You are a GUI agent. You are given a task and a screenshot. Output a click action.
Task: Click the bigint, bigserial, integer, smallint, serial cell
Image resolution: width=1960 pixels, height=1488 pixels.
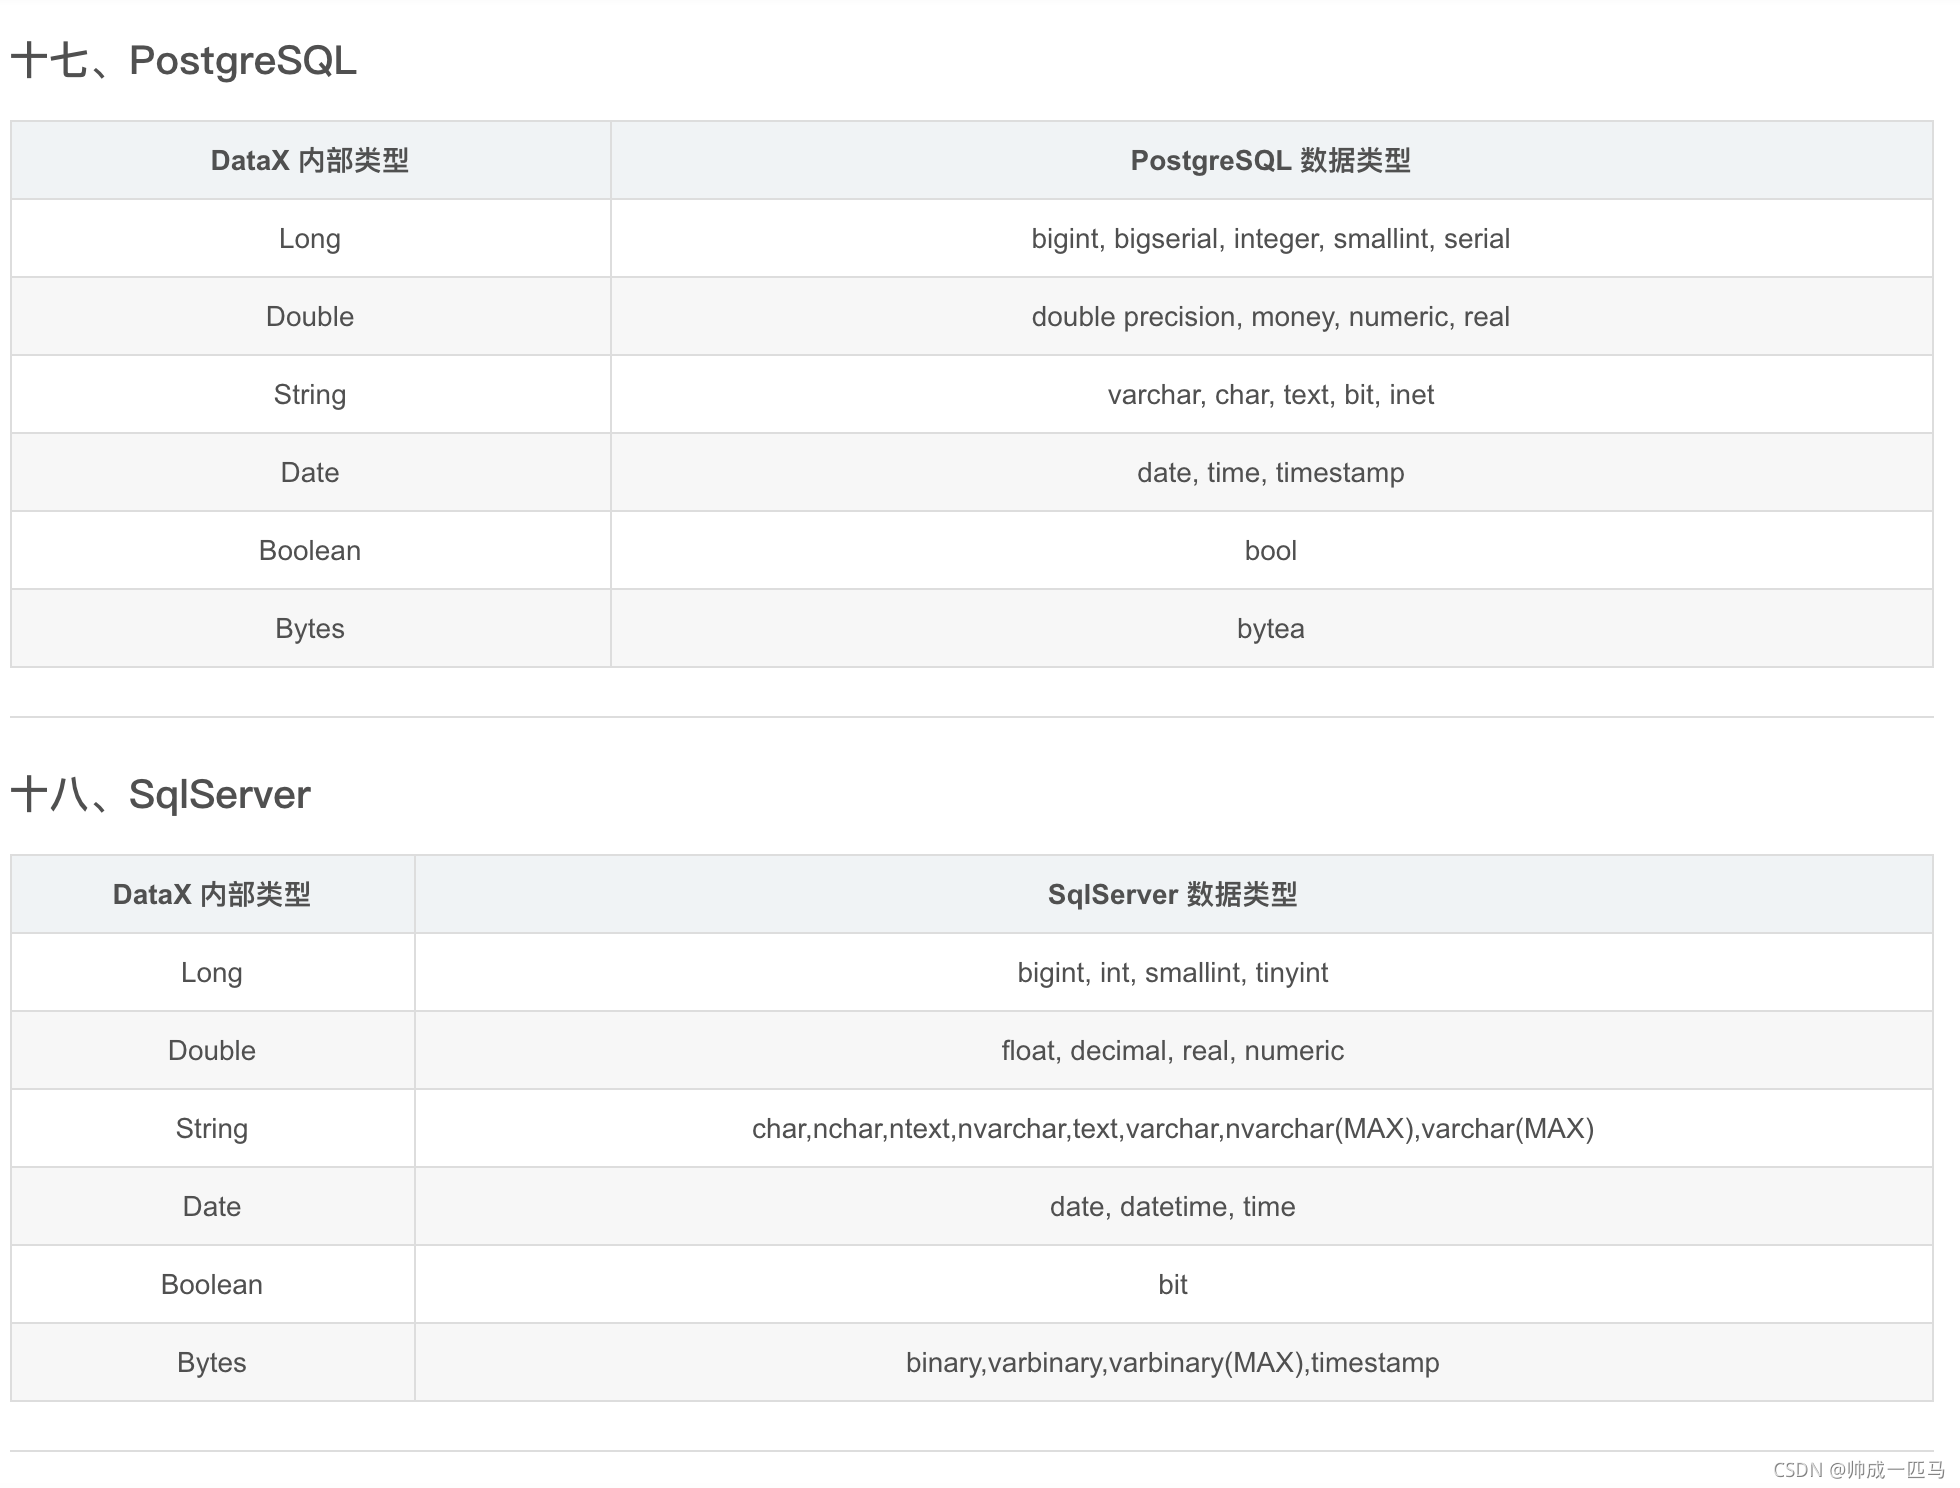tap(1270, 239)
